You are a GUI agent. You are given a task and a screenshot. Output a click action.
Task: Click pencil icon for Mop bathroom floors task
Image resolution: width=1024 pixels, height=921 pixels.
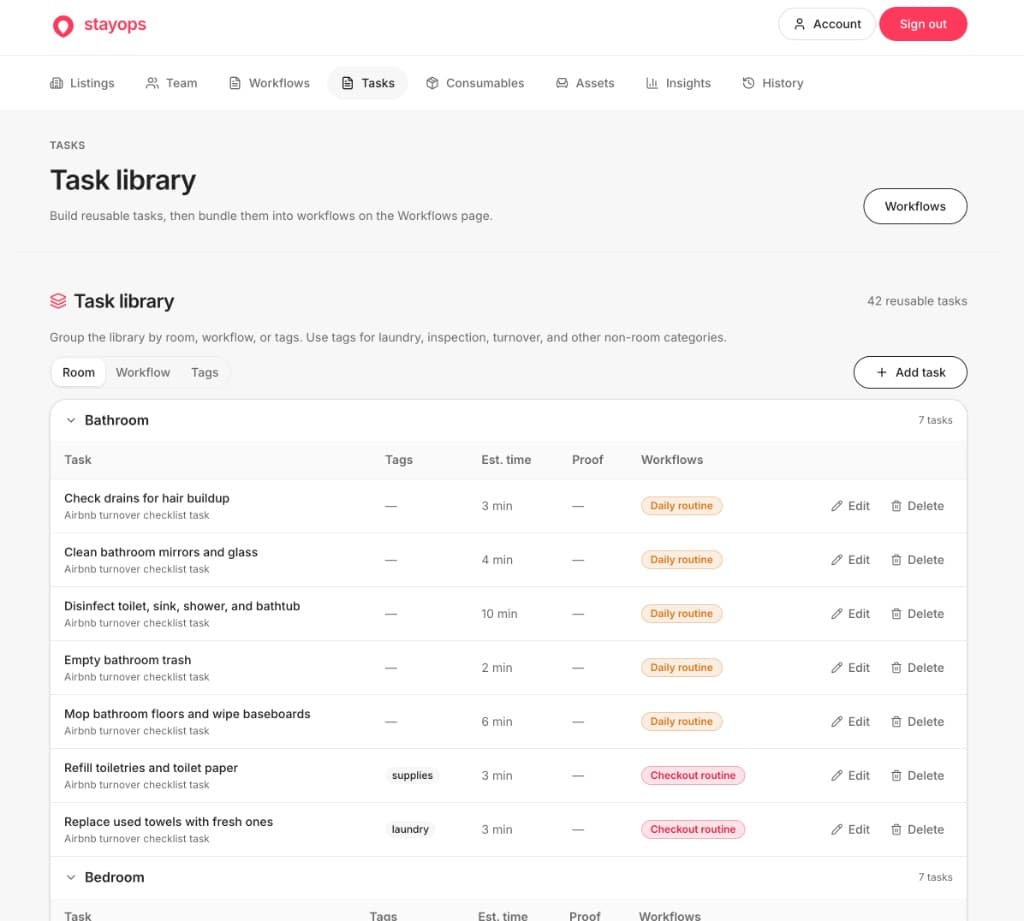tap(837, 721)
